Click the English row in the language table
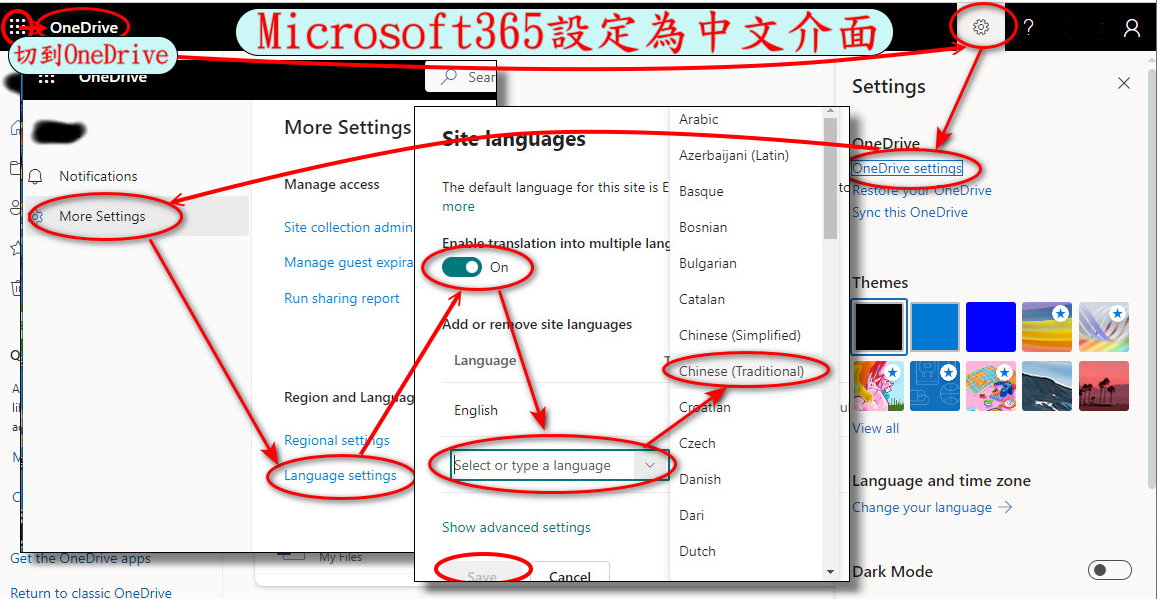Image resolution: width=1157 pixels, height=599 pixels. (x=556, y=410)
